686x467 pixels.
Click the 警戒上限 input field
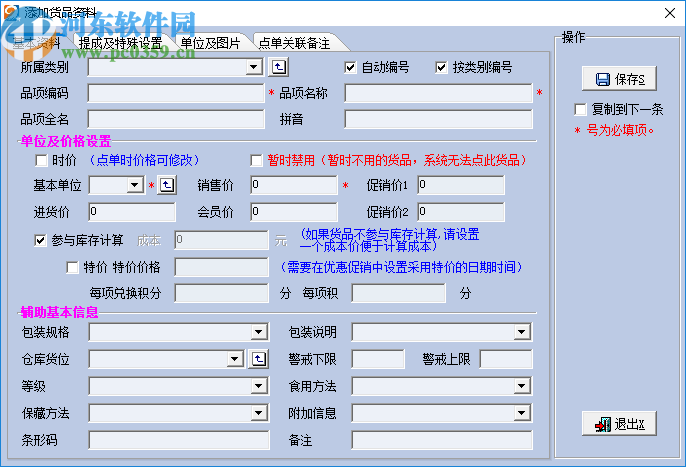506,359
